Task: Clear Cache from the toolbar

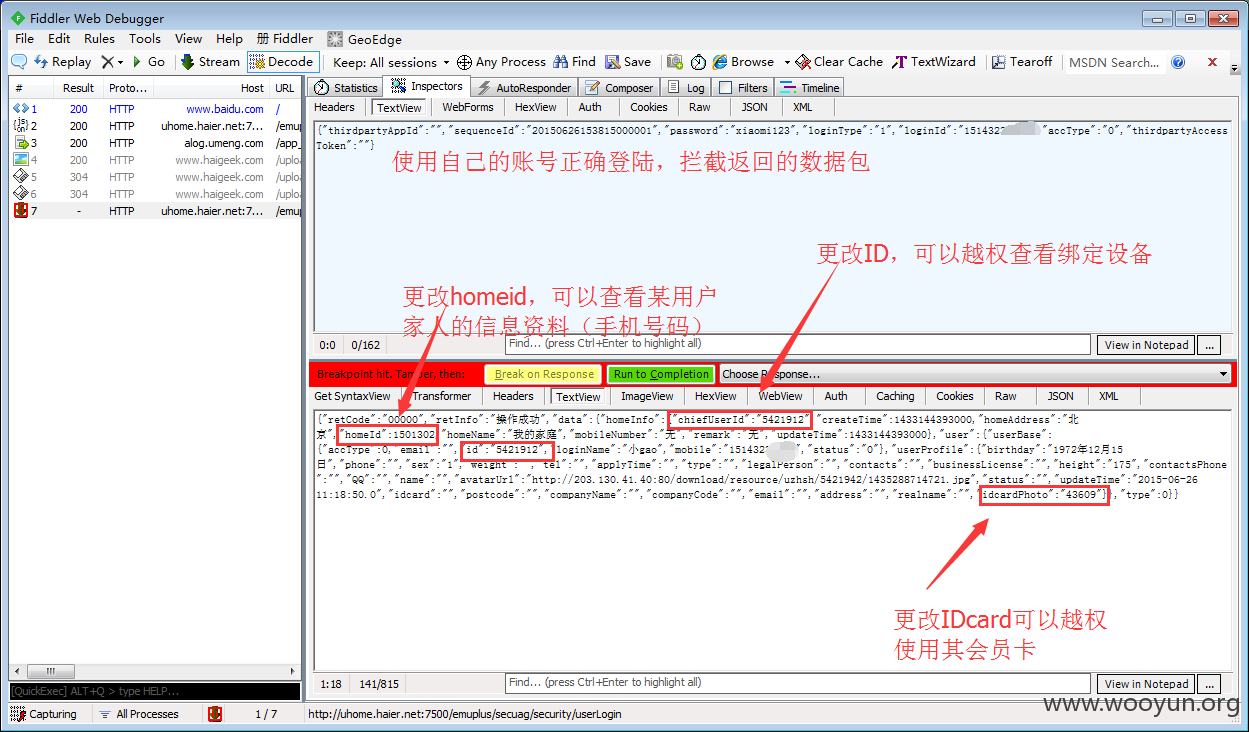Action: (840, 62)
